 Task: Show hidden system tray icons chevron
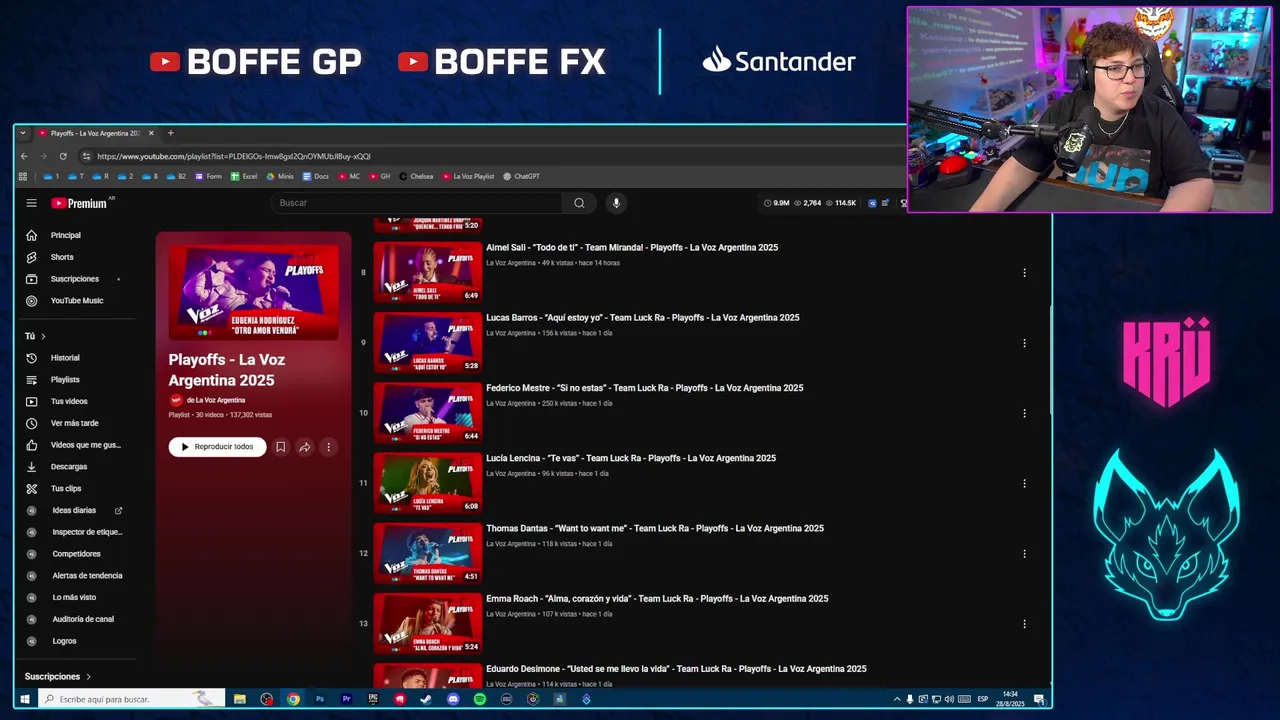coord(896,699)
